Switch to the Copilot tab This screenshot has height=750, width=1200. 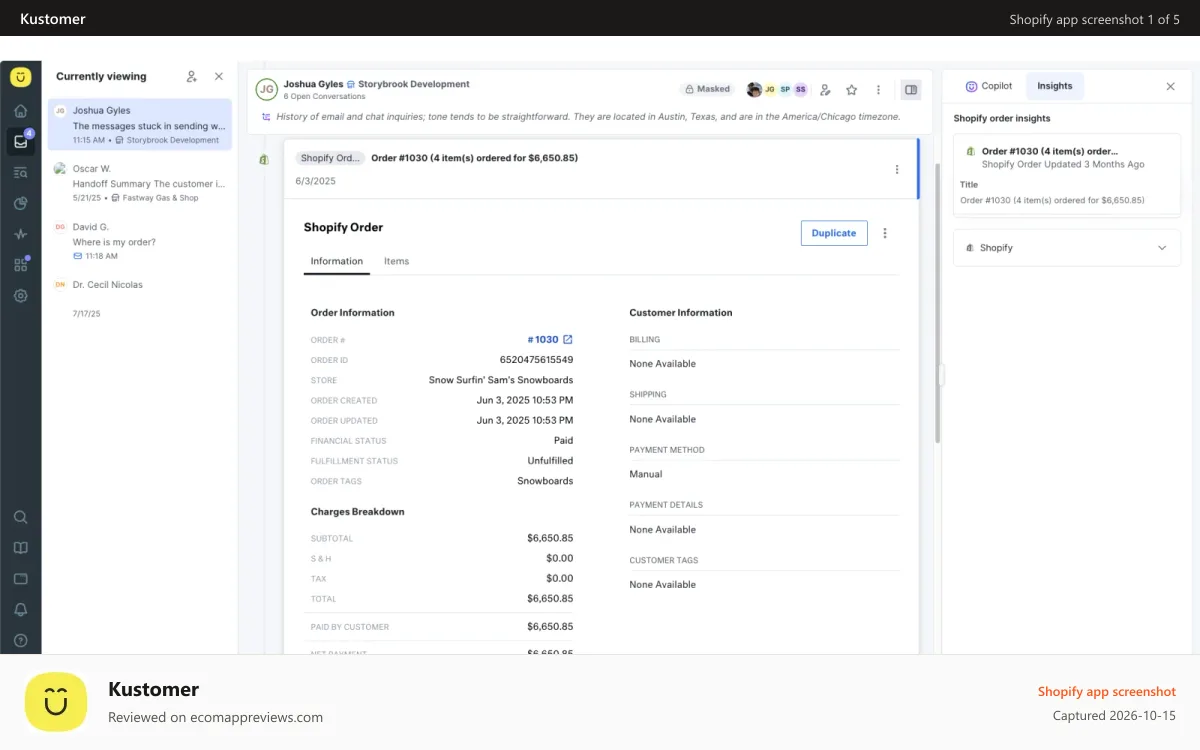pyautogui.click(x=989, y=86)
